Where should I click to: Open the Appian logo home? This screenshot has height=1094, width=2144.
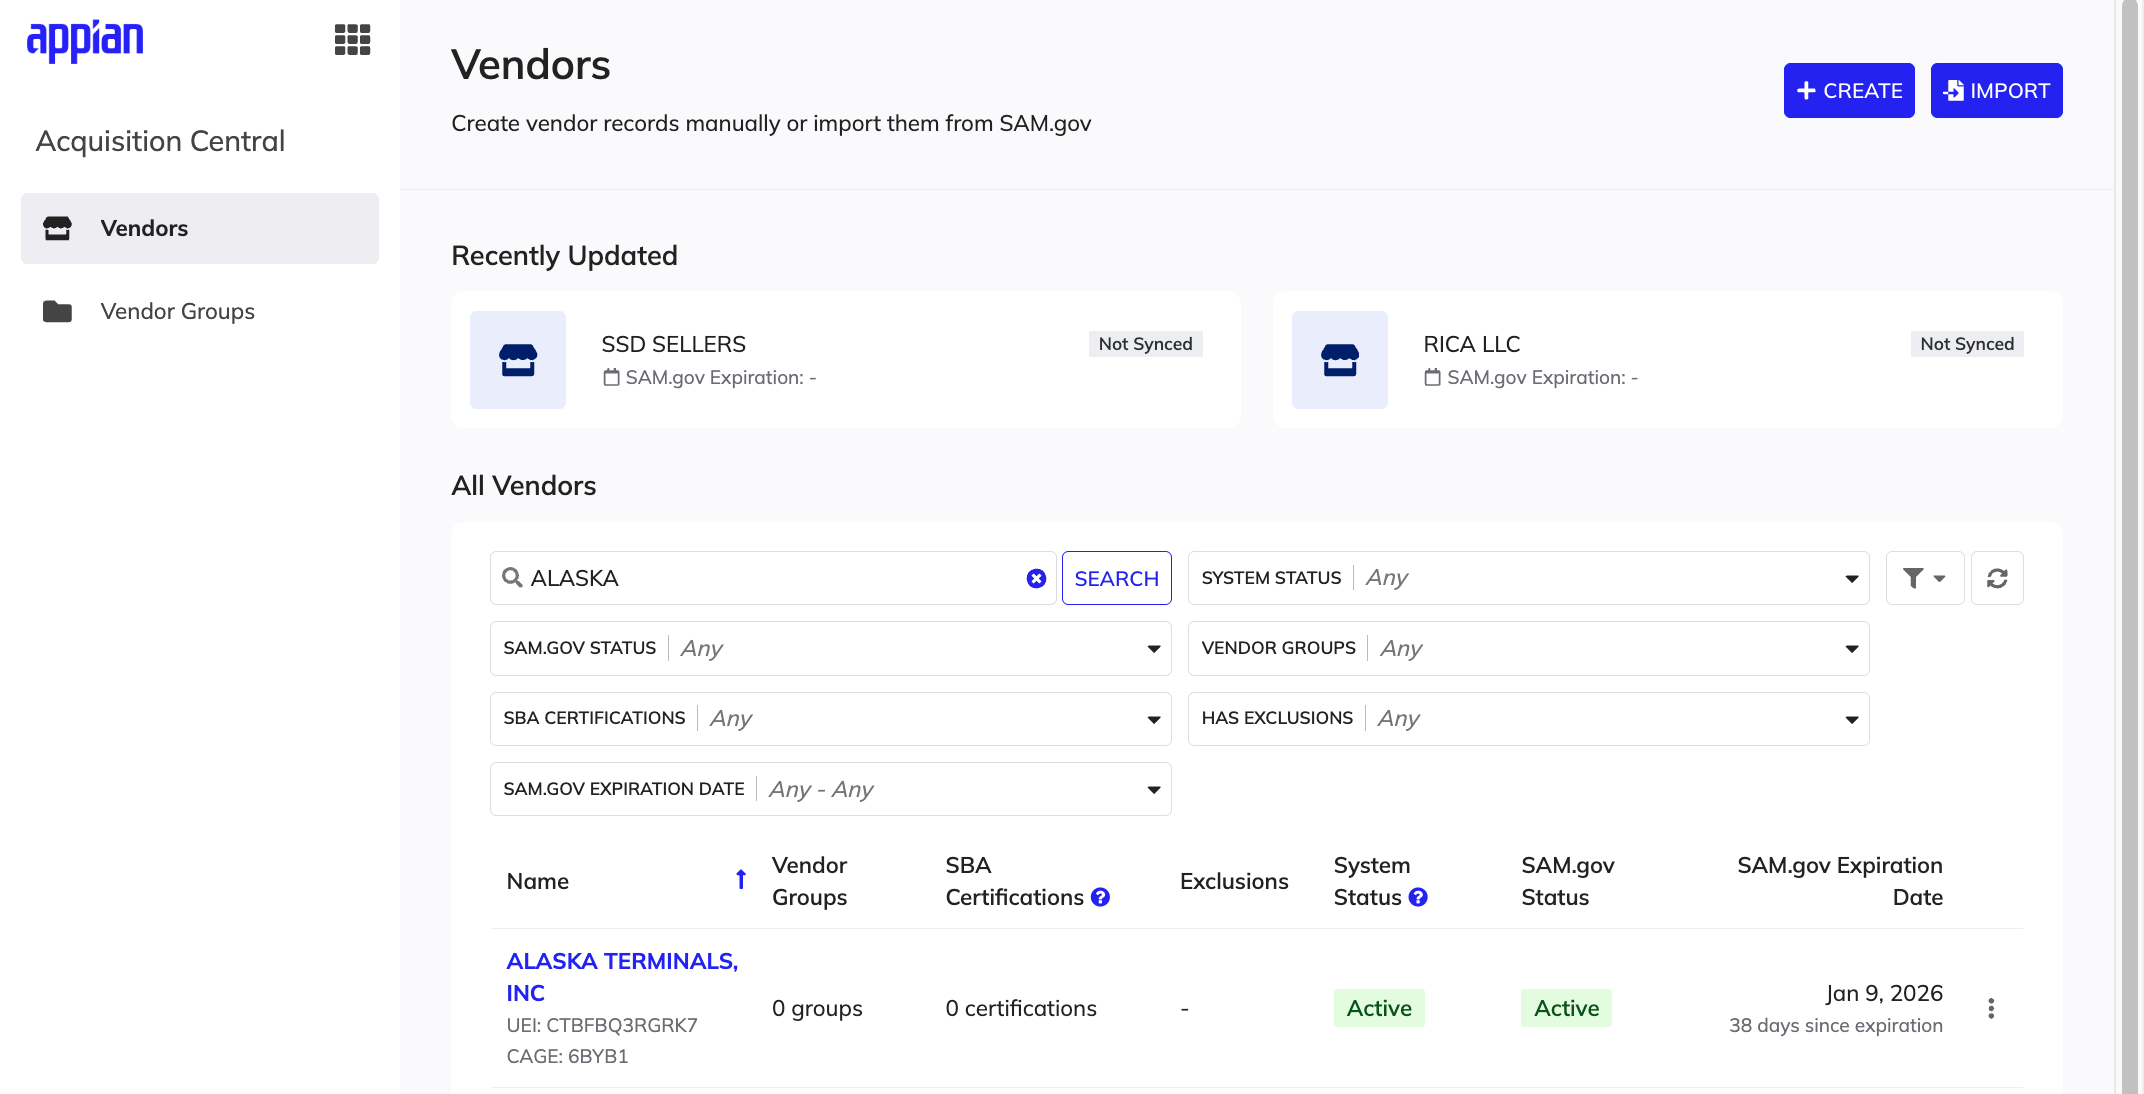pyautogui.click(x=85, y=40)
